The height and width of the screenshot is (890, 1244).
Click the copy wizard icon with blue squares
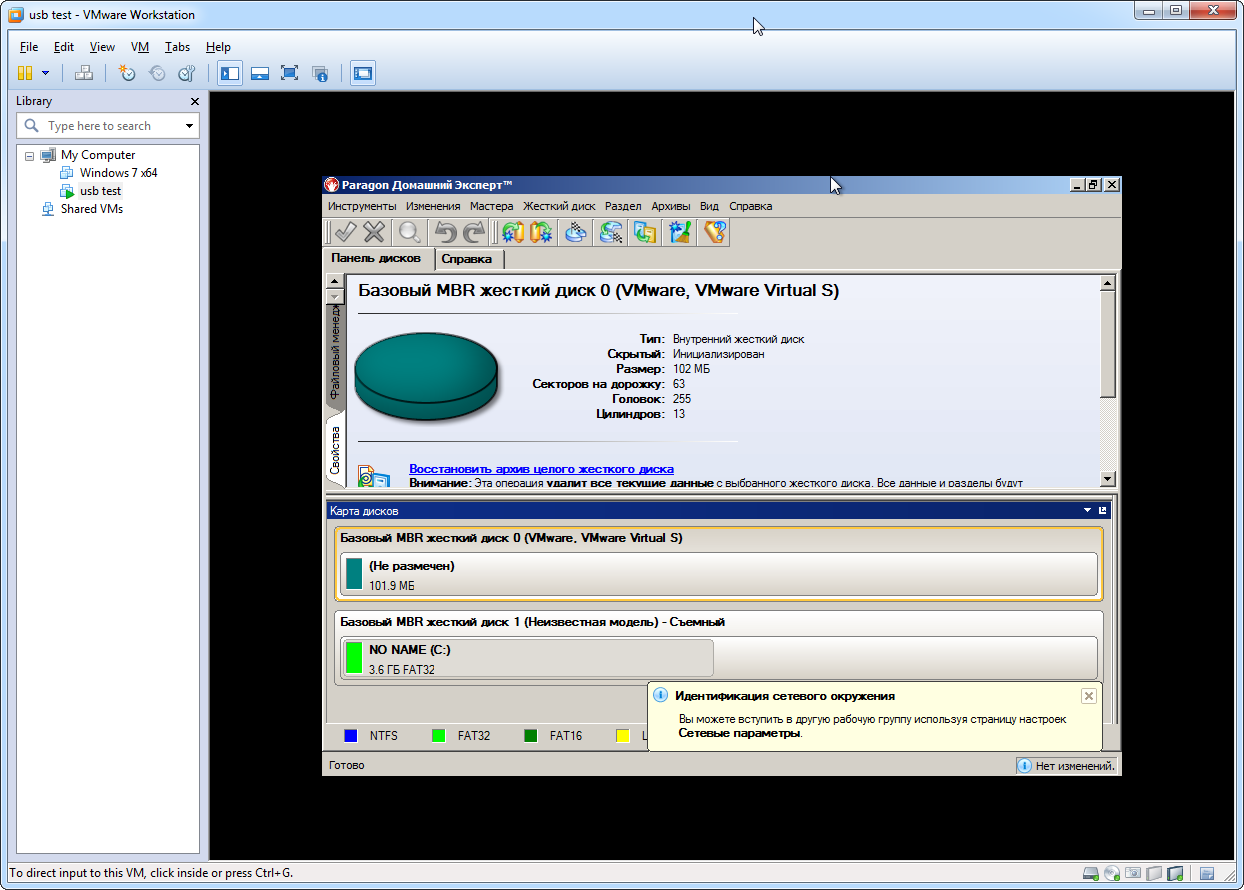coord(645,232)
